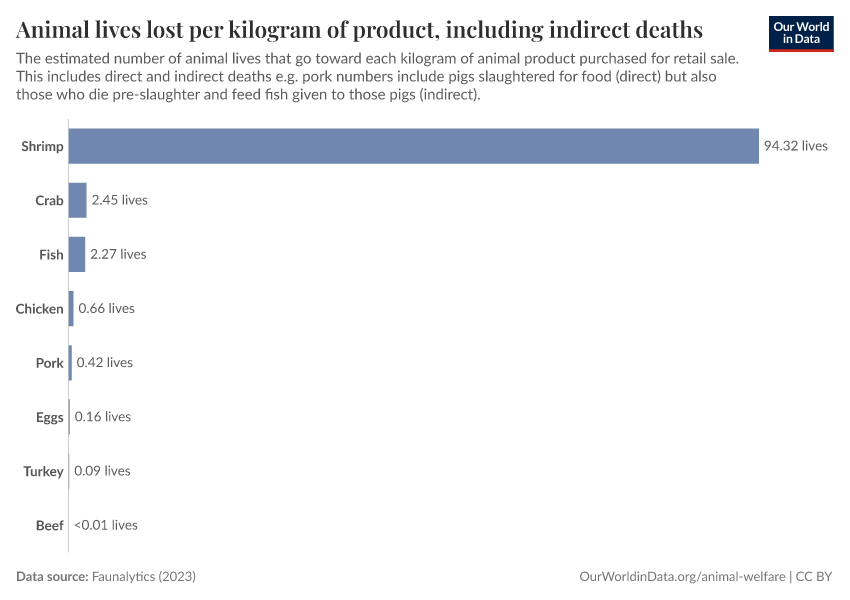The height and width of the screenshot is (600, 850).
Task: Click the Turkey category label
Action: tap(44, 471)
